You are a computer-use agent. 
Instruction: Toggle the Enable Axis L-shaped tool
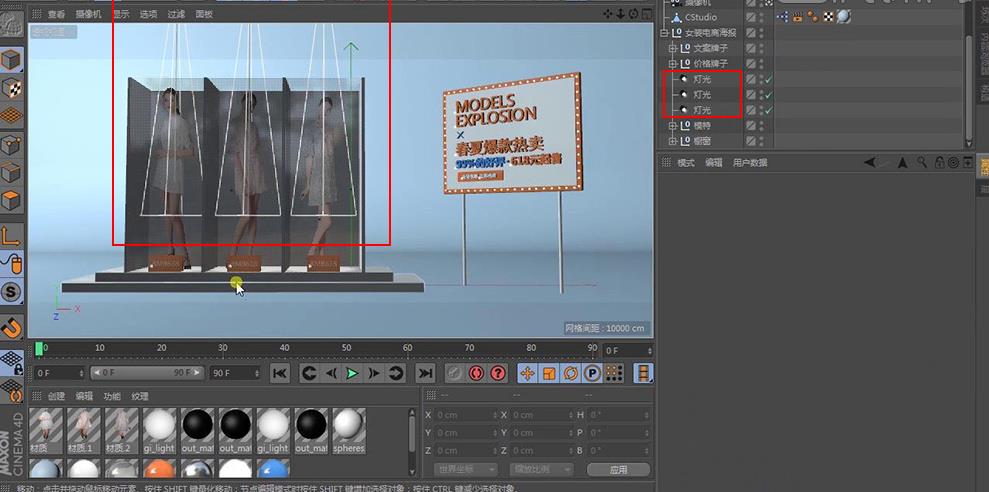[x=11, y=235]
